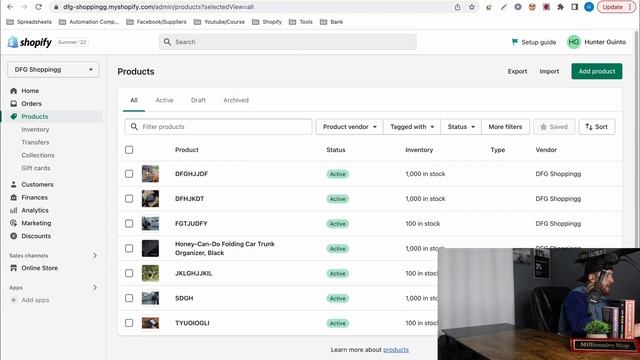Go forward in browser
The height and width of the screenshot is (360, 640).
(x=24, y=7)
